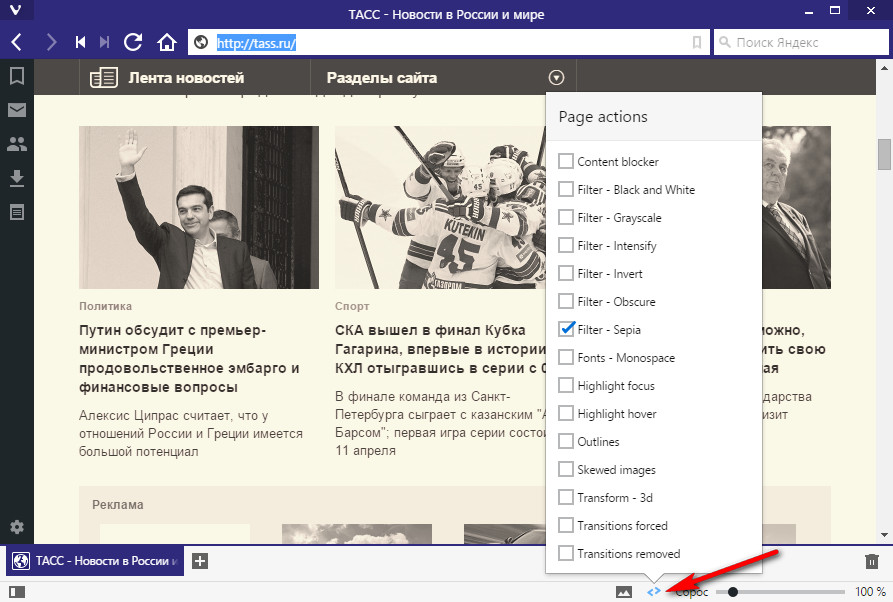Turn on Filter - Grayscale
Image resolution: width=893 pixels, height=602 pixels.
click(566, 217)
